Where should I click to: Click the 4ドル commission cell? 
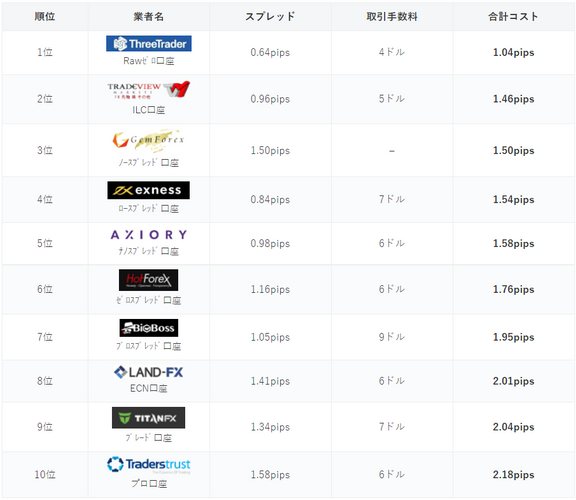(392, 52)
